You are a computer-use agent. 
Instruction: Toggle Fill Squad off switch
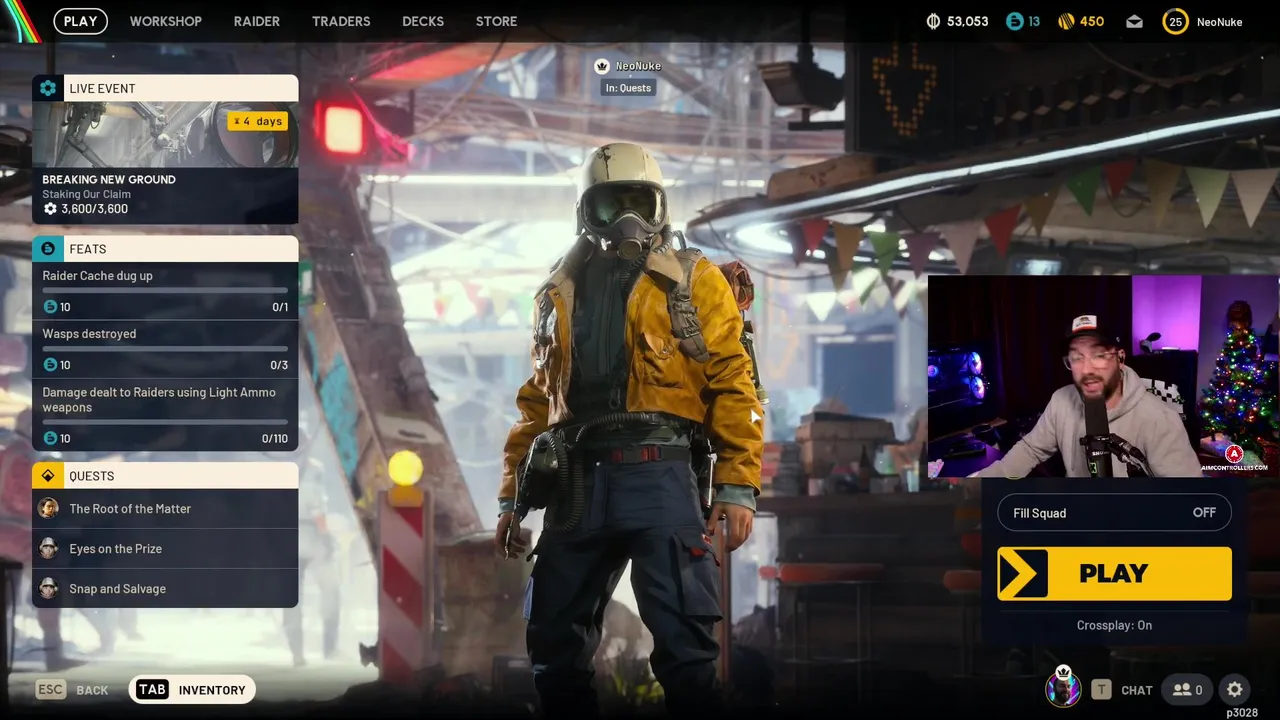(1115, 513)
